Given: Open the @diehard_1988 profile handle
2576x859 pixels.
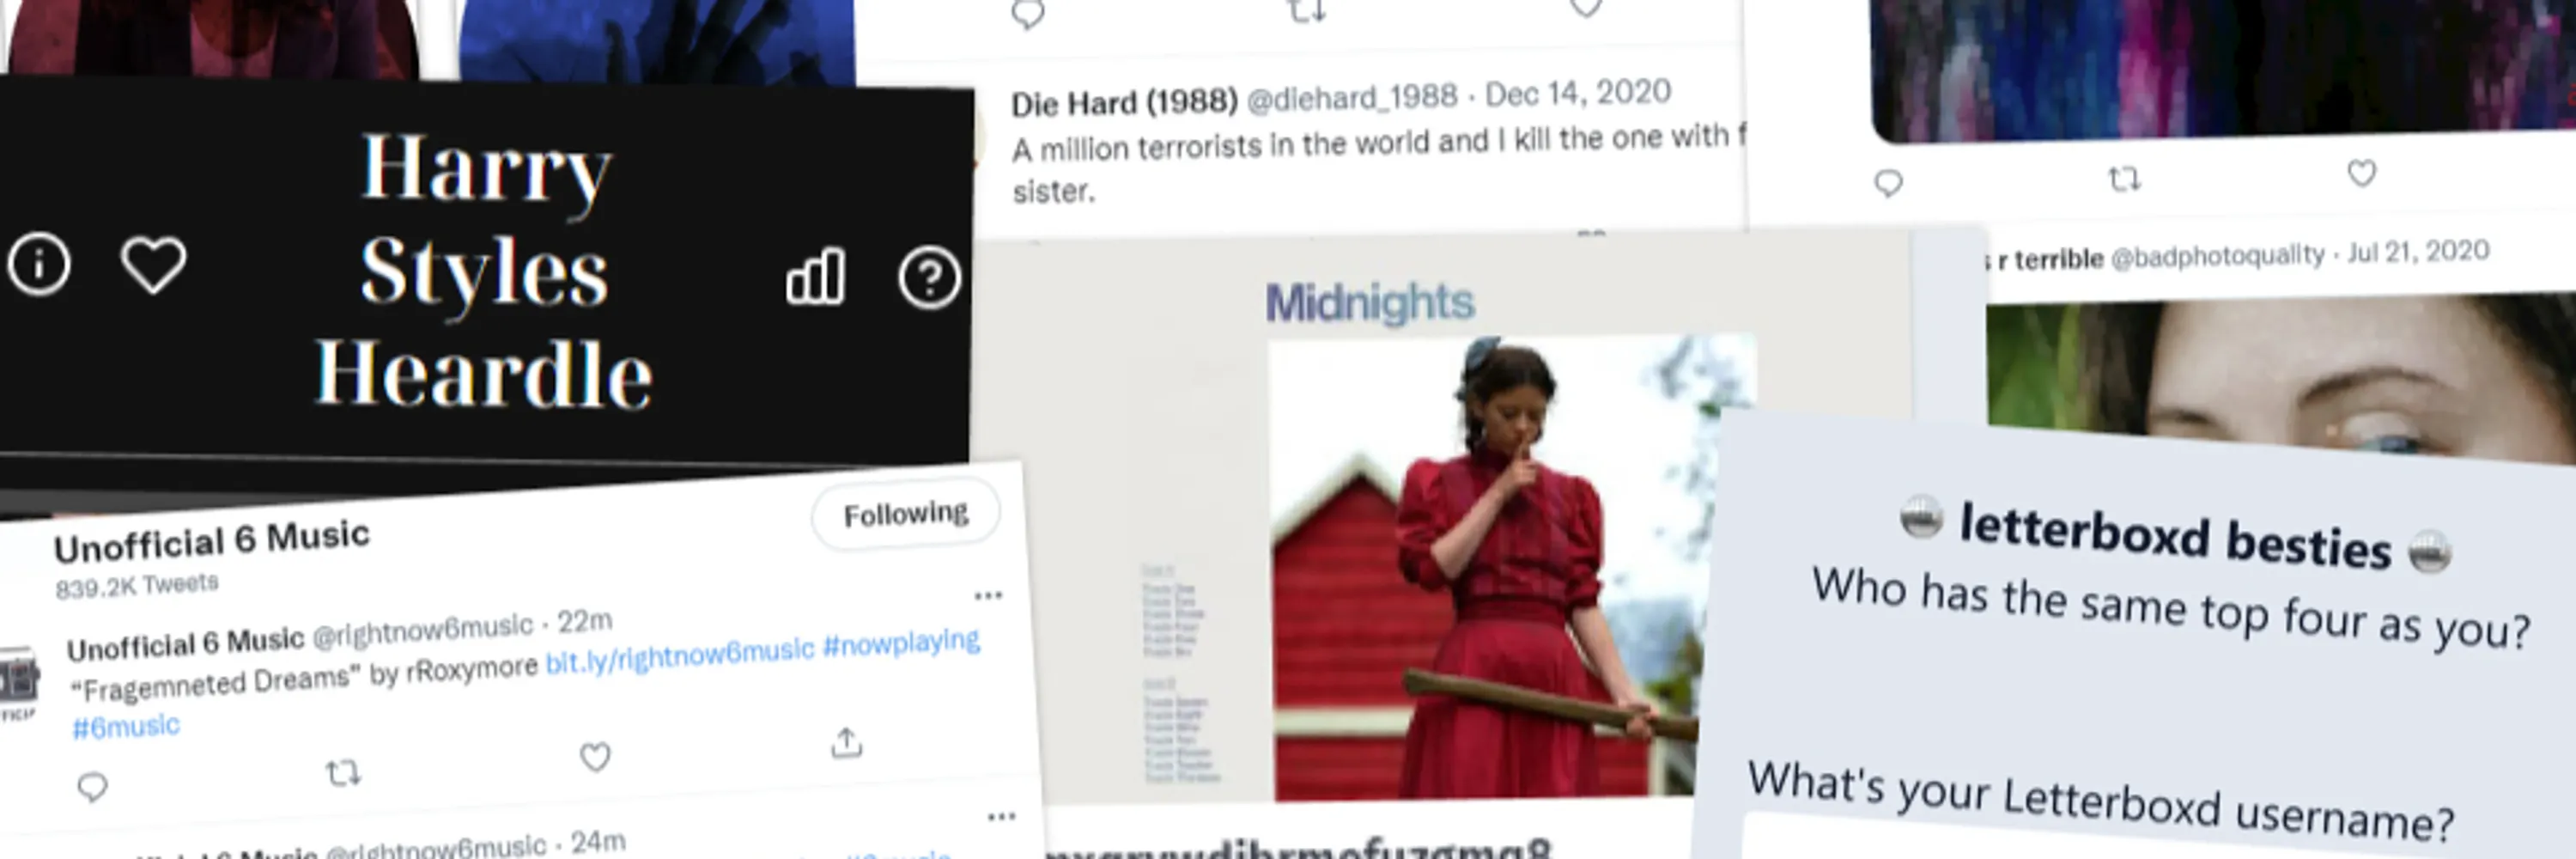Looking at the screenshot, I should 1352,98.
